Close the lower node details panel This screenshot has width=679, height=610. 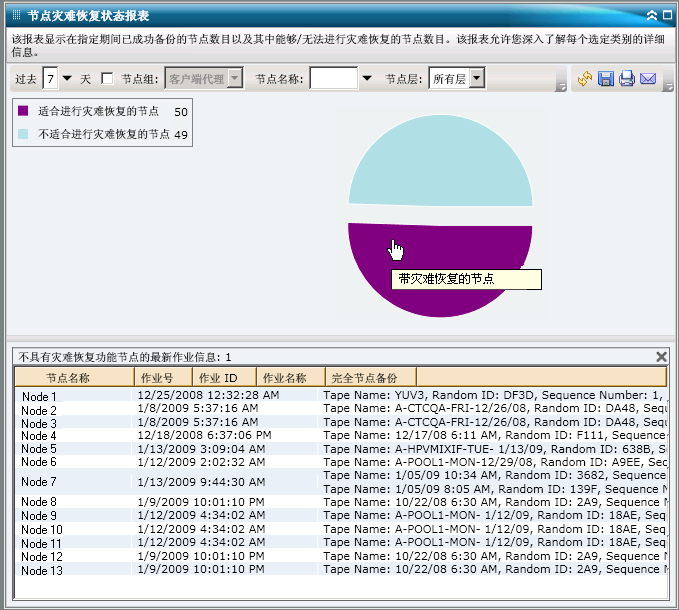661,356
